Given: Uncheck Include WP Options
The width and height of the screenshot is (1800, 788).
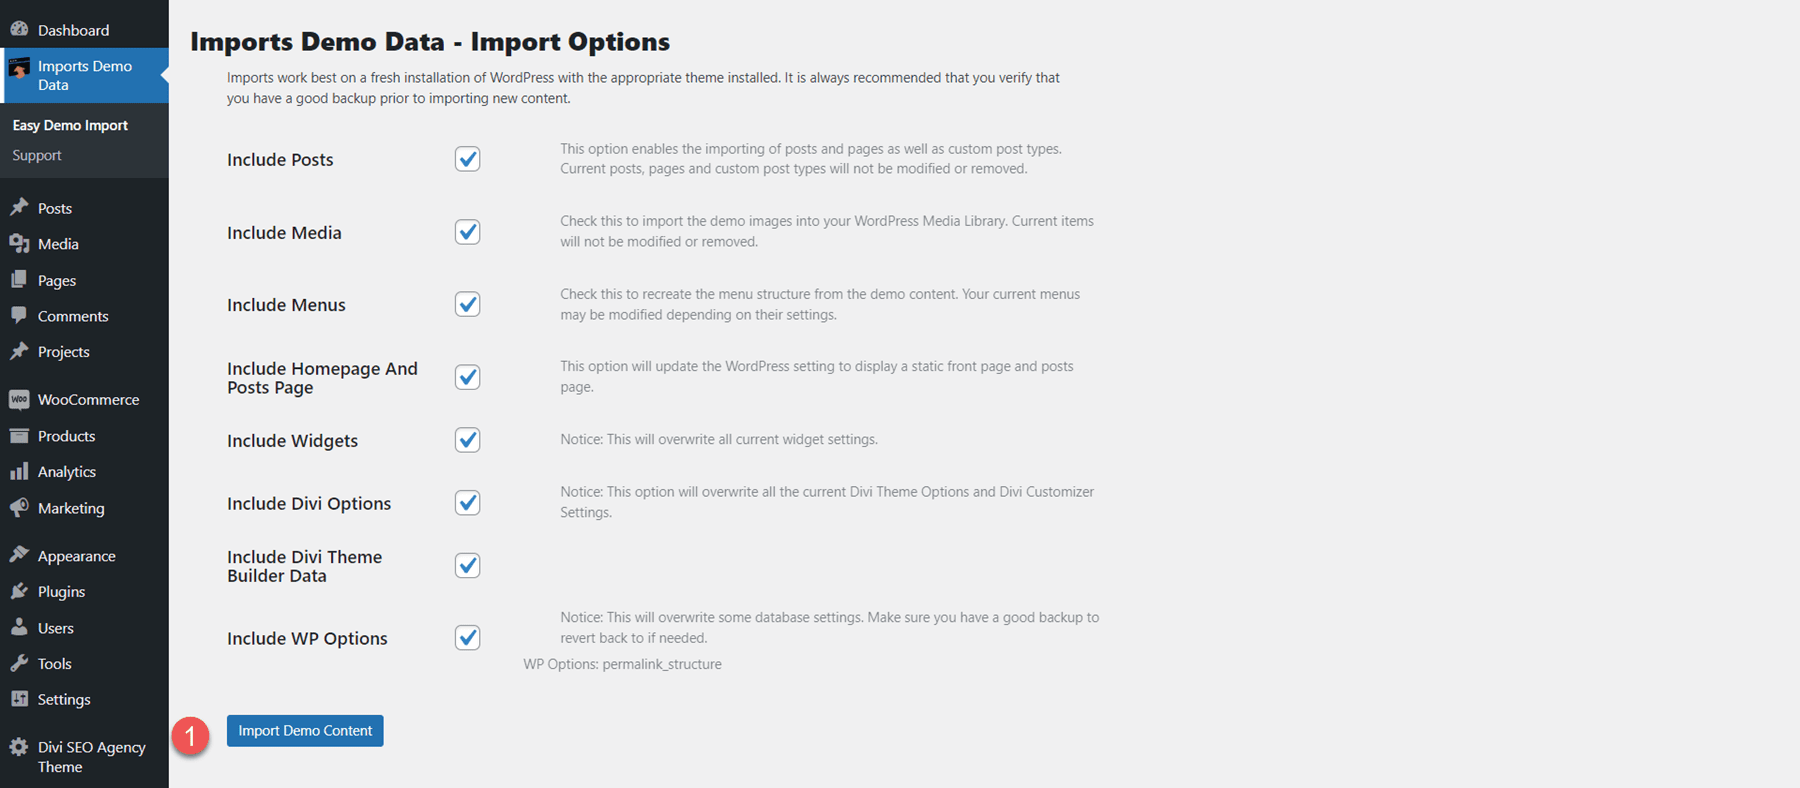Looking at the screenshot, I should pyautogui.click(x=467, y=637).
